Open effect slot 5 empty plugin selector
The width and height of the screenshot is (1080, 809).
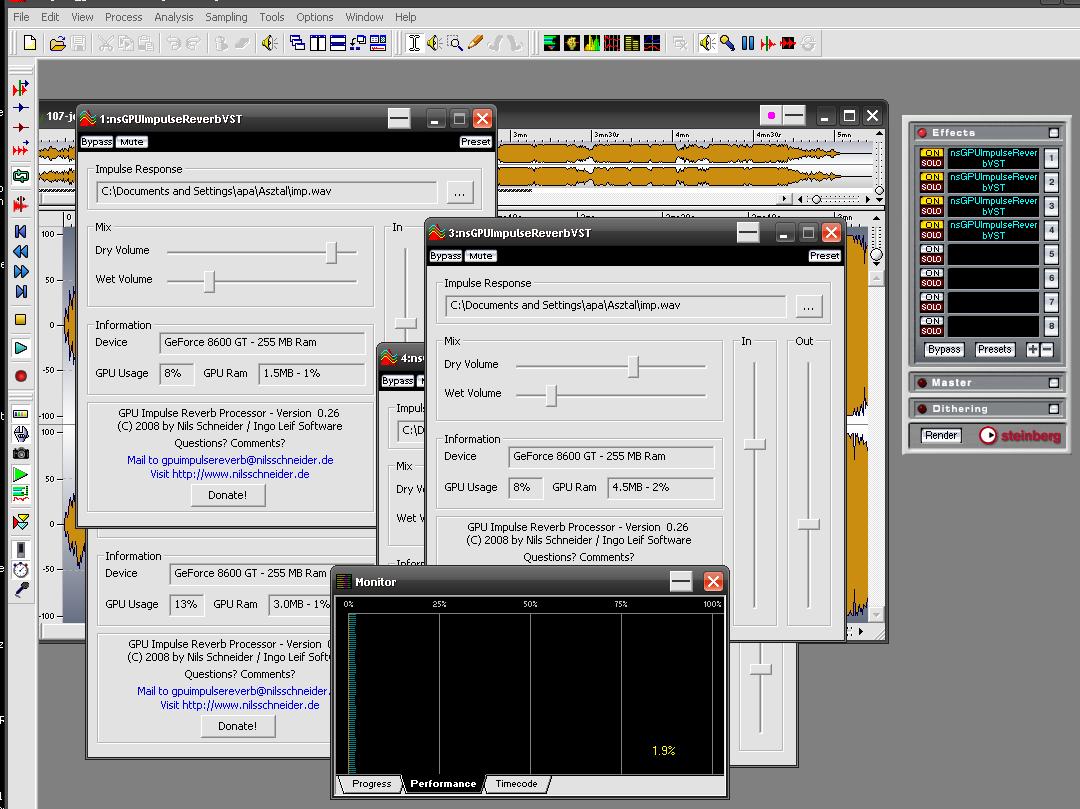[x=993, y=254]
